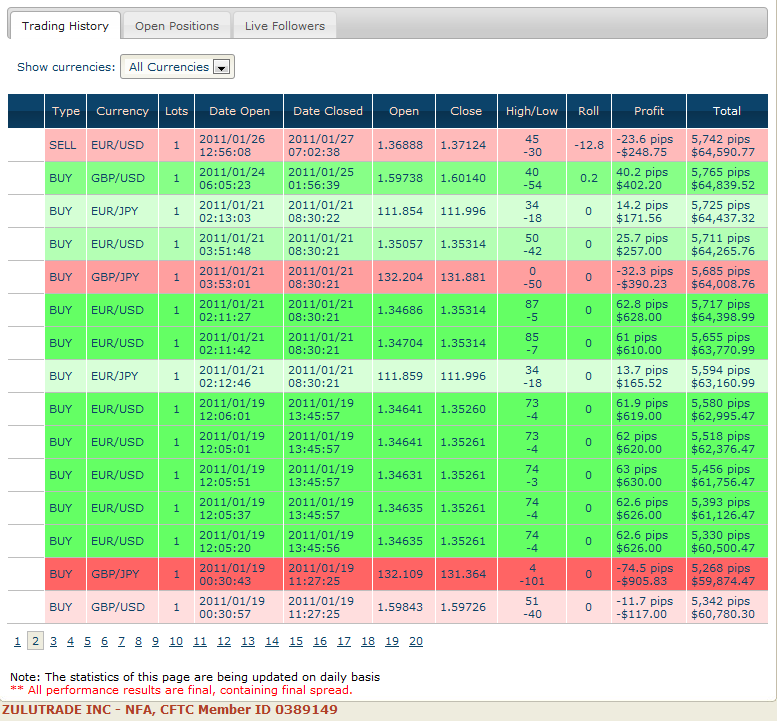Go to page 17

(344, 641)
